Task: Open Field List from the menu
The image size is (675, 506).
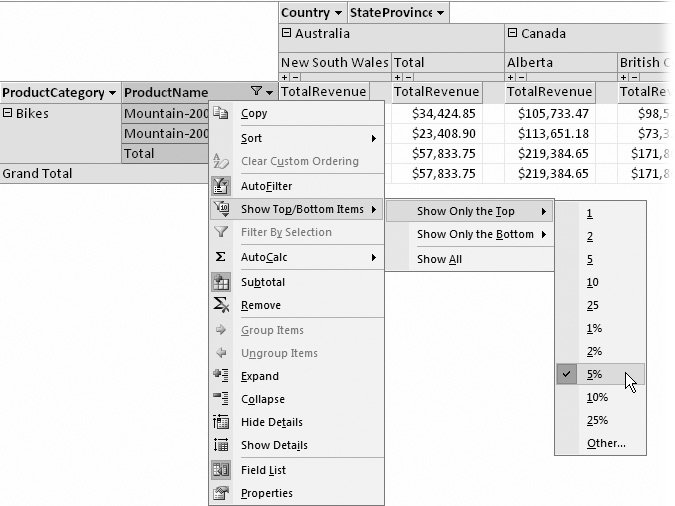Action: click(x=297, y=470)
